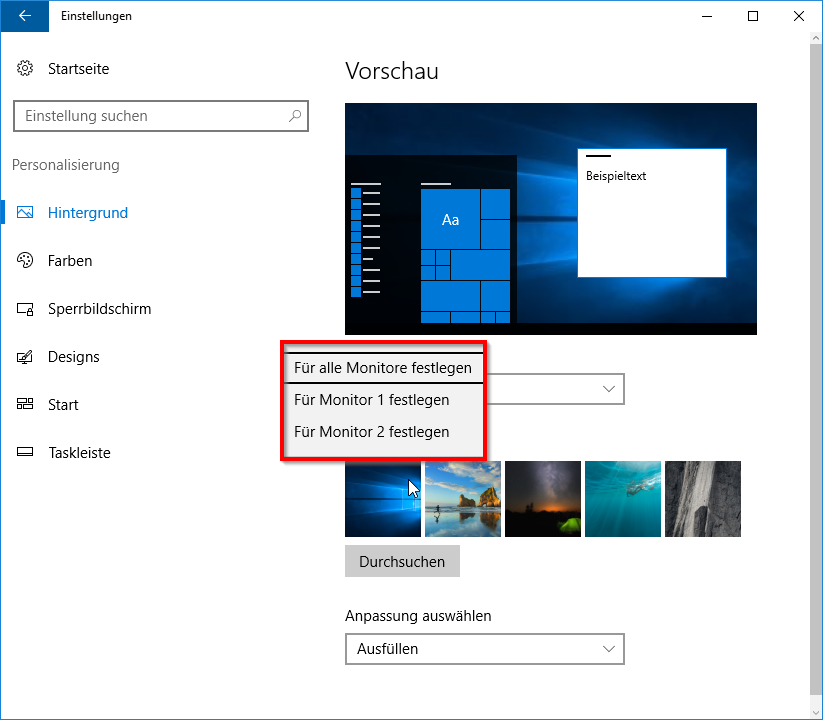Screen dimensions: 823x720
Task: Click the Einstellung suchen input field
Action: (150, 116)
